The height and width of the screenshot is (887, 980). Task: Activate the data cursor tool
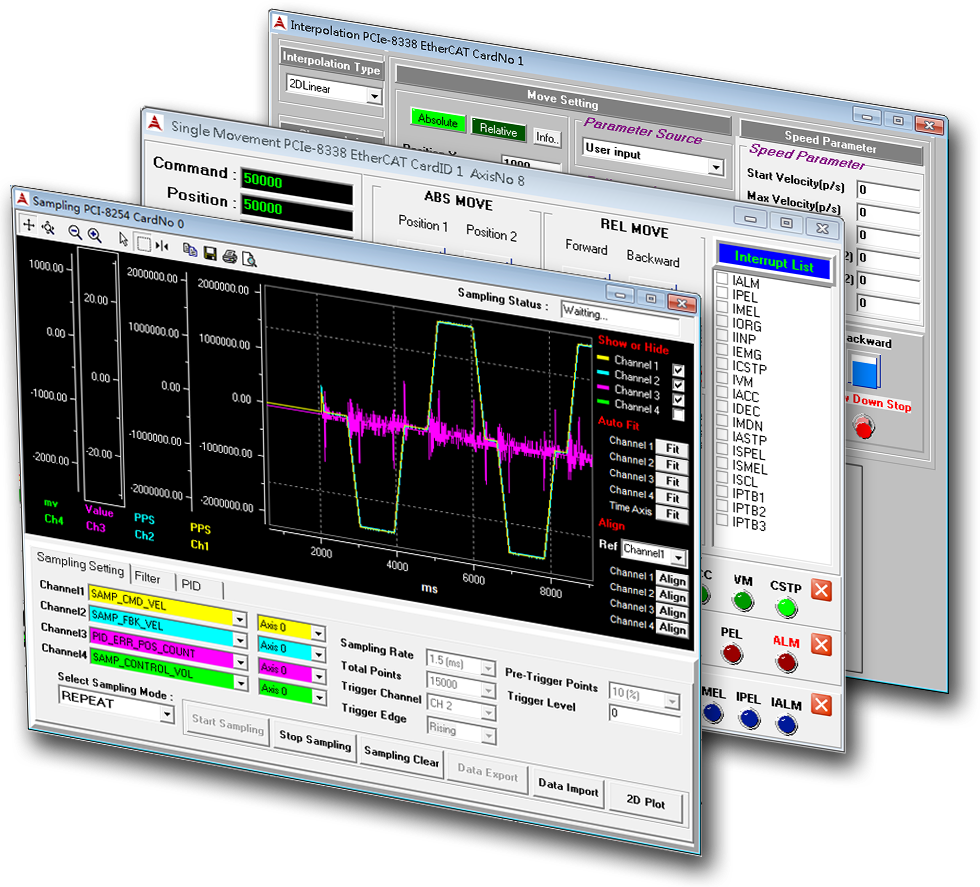tap(162, 245)
